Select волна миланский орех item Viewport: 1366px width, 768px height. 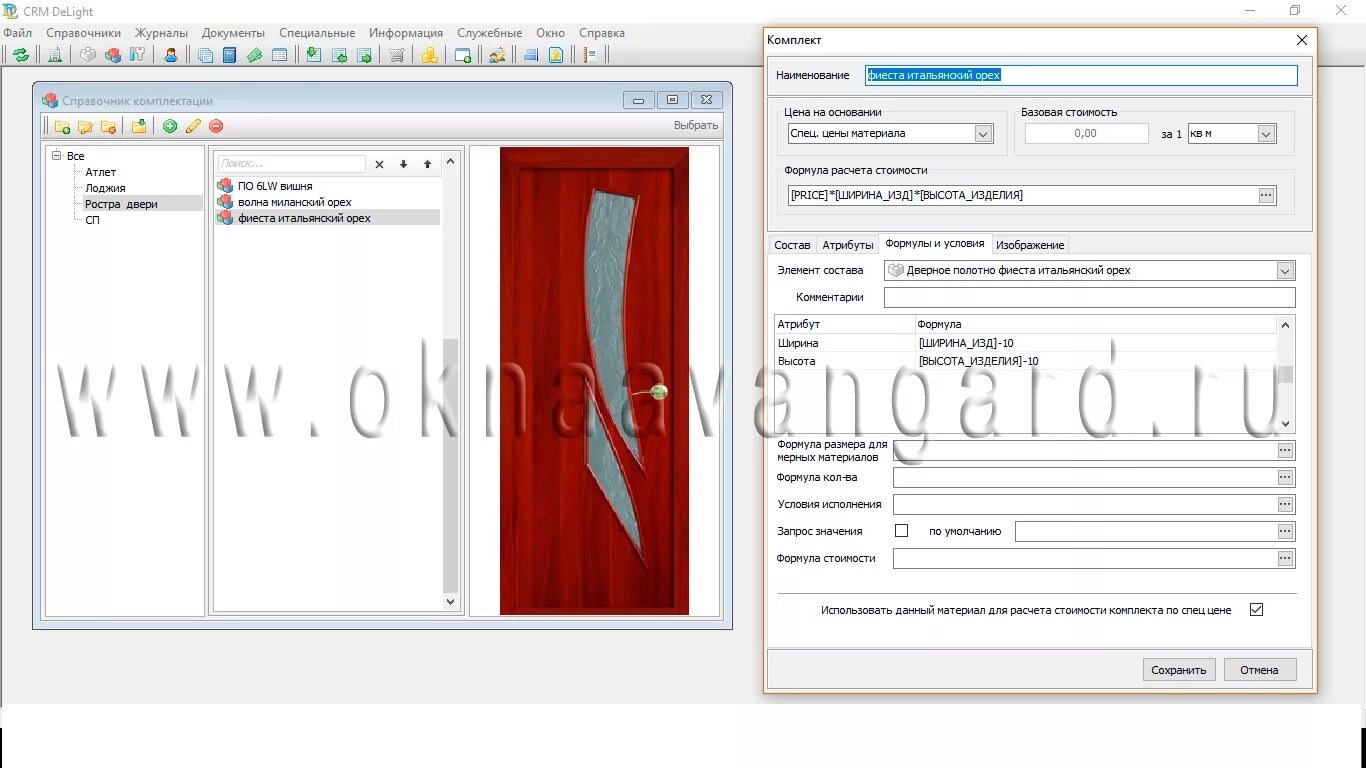tap(295, 202)
